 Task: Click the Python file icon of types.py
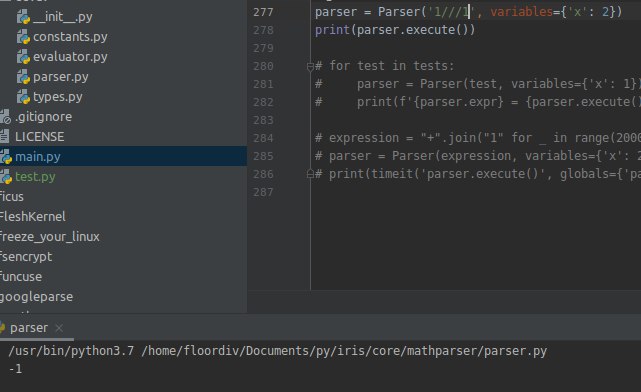(x=23, y=97)
